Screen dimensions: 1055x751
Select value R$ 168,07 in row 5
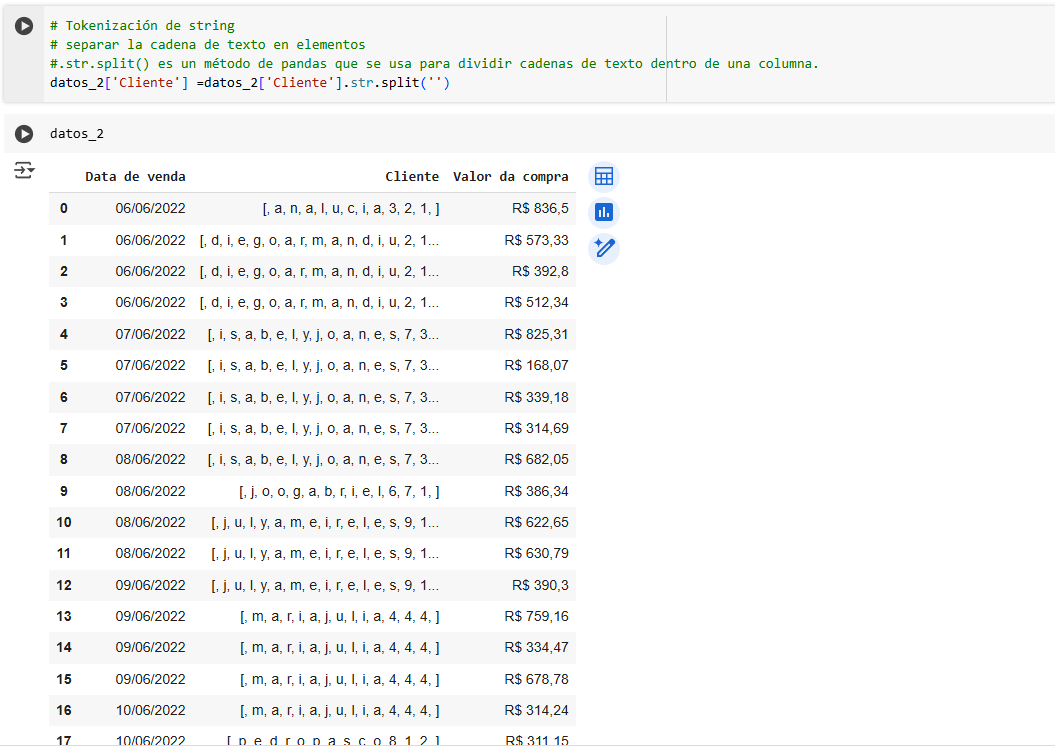pyautogui.click(x=536, y=365)
